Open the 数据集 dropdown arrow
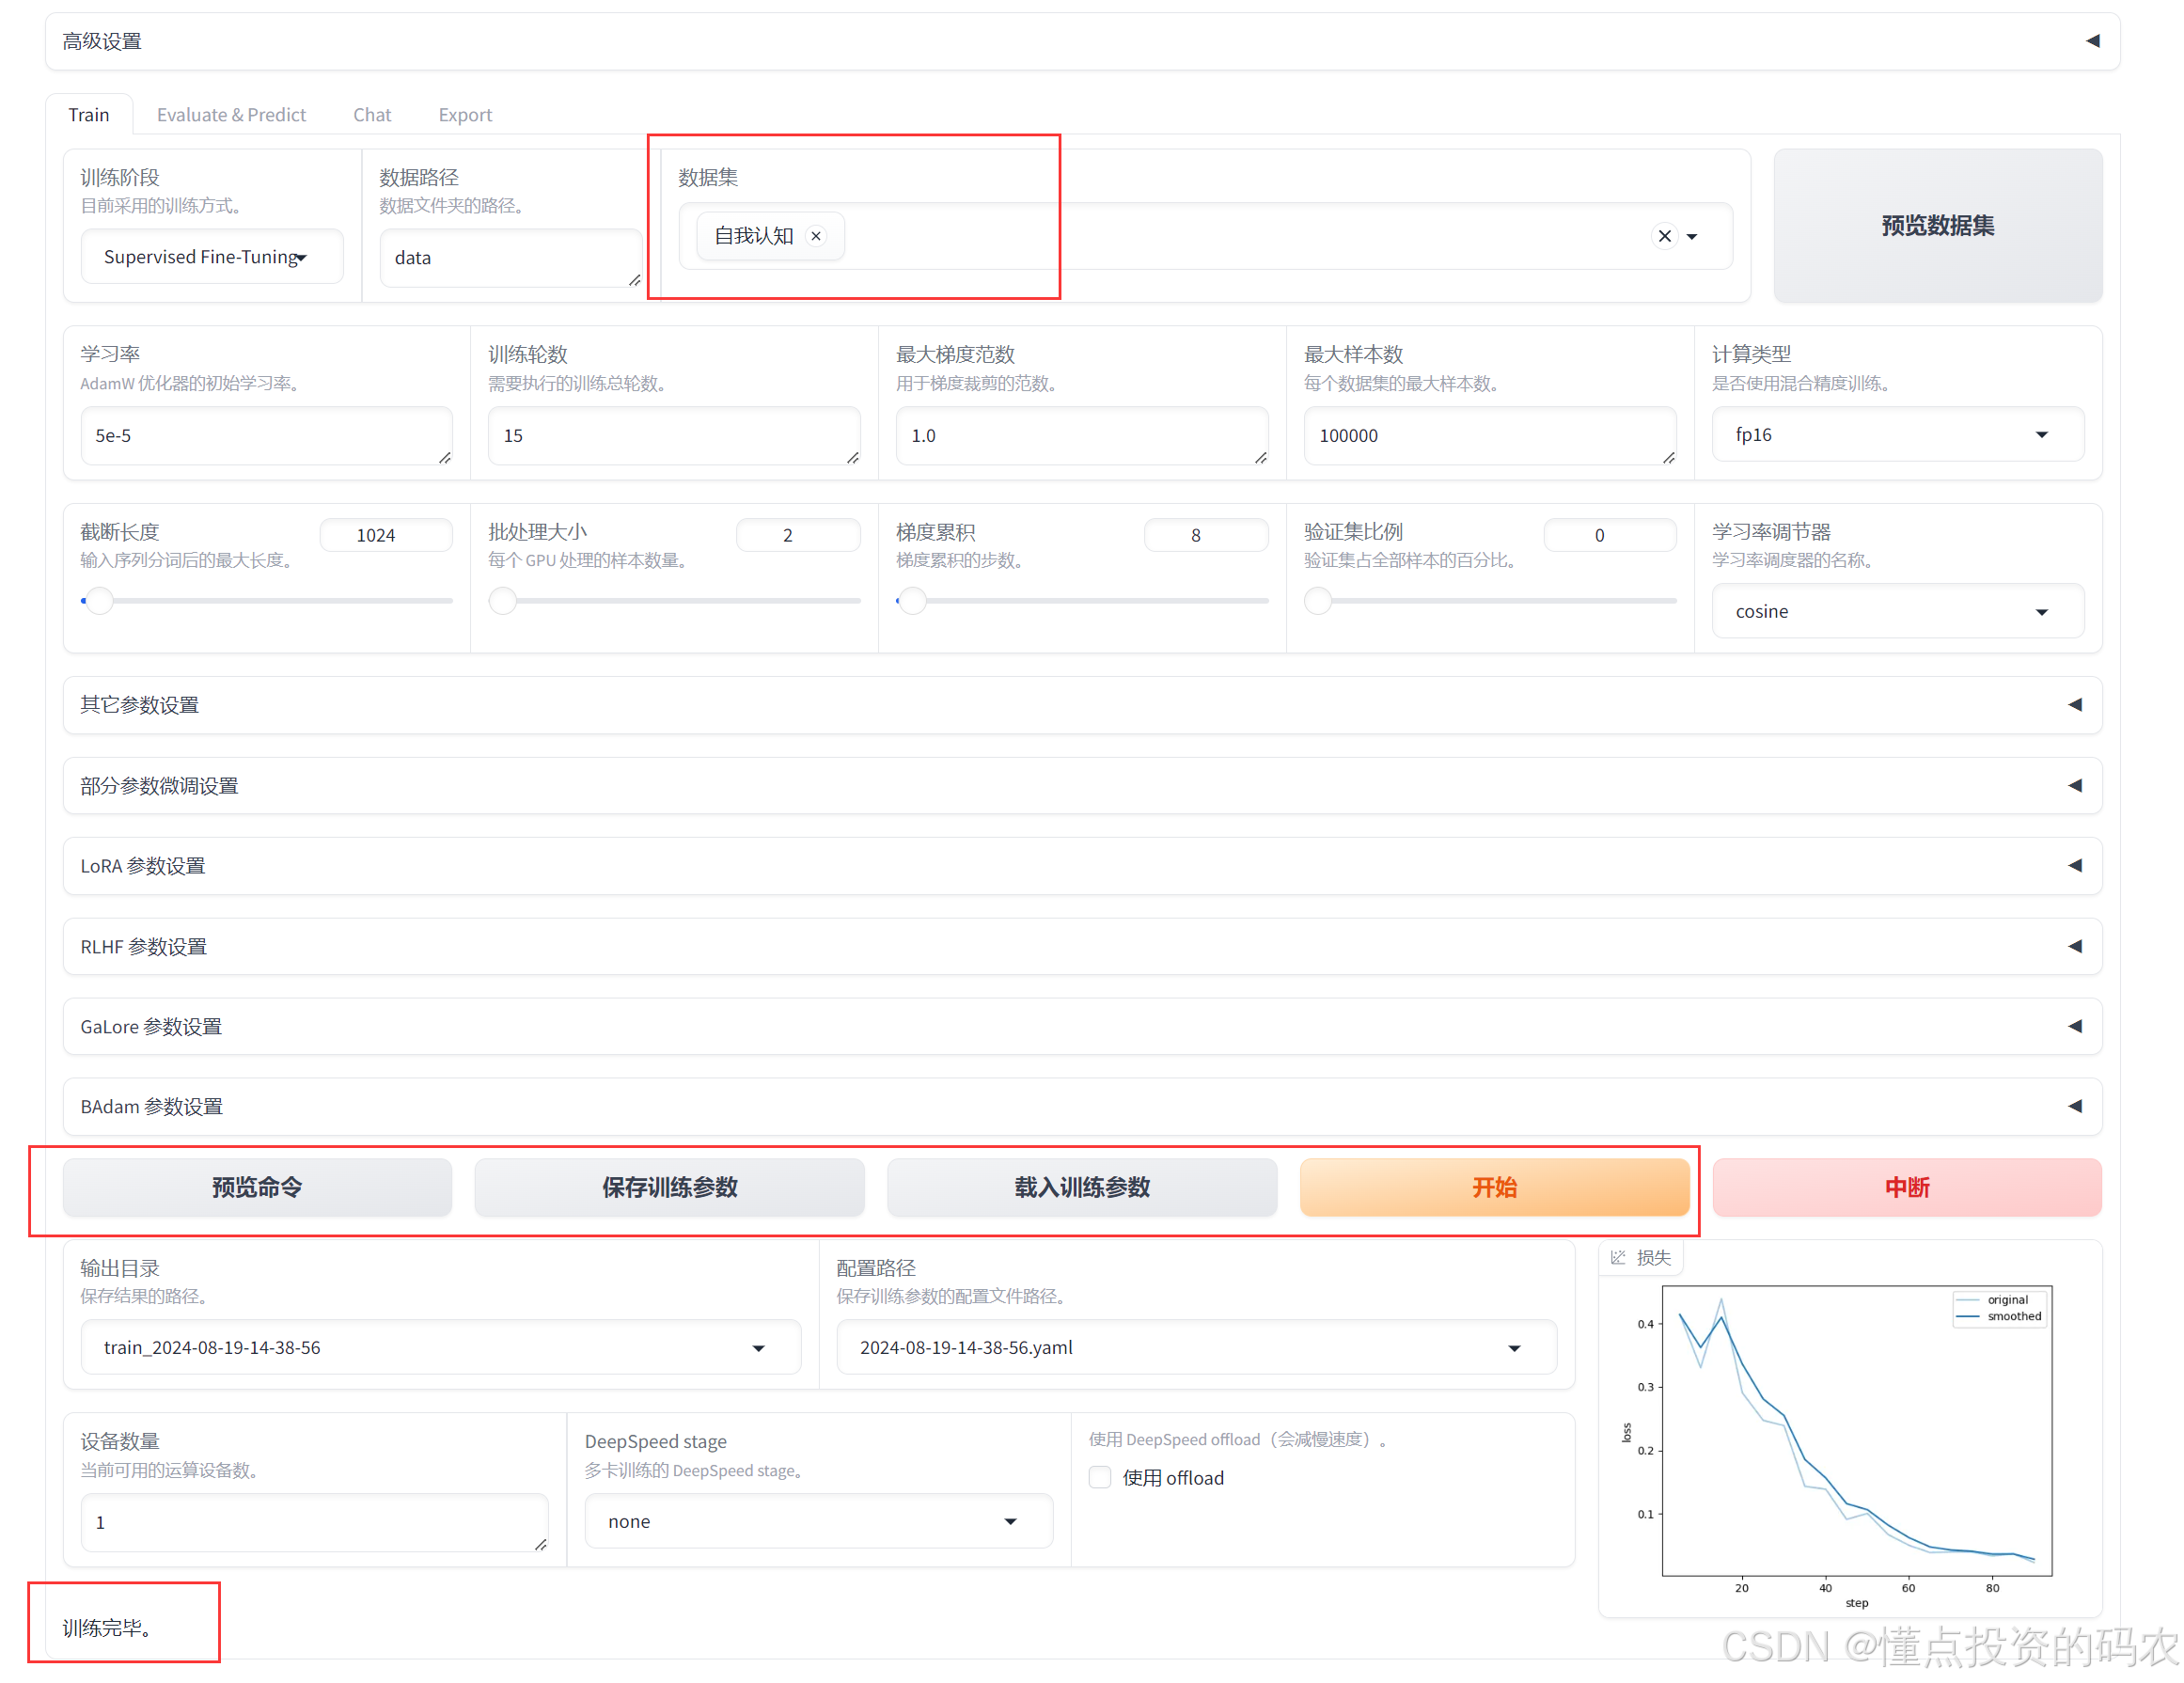This screenshot has width=2184, height=1683. coord(1692,237)
